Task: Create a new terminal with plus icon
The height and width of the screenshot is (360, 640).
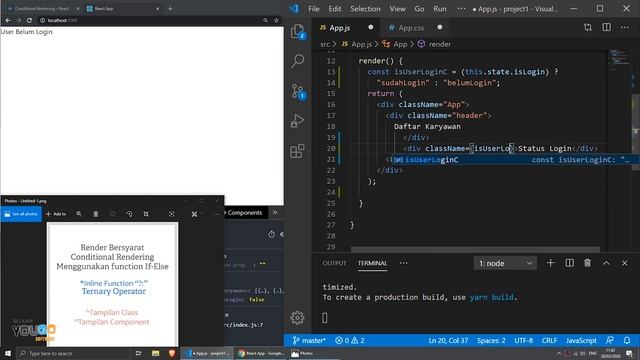Action: [x=550, y=263]
